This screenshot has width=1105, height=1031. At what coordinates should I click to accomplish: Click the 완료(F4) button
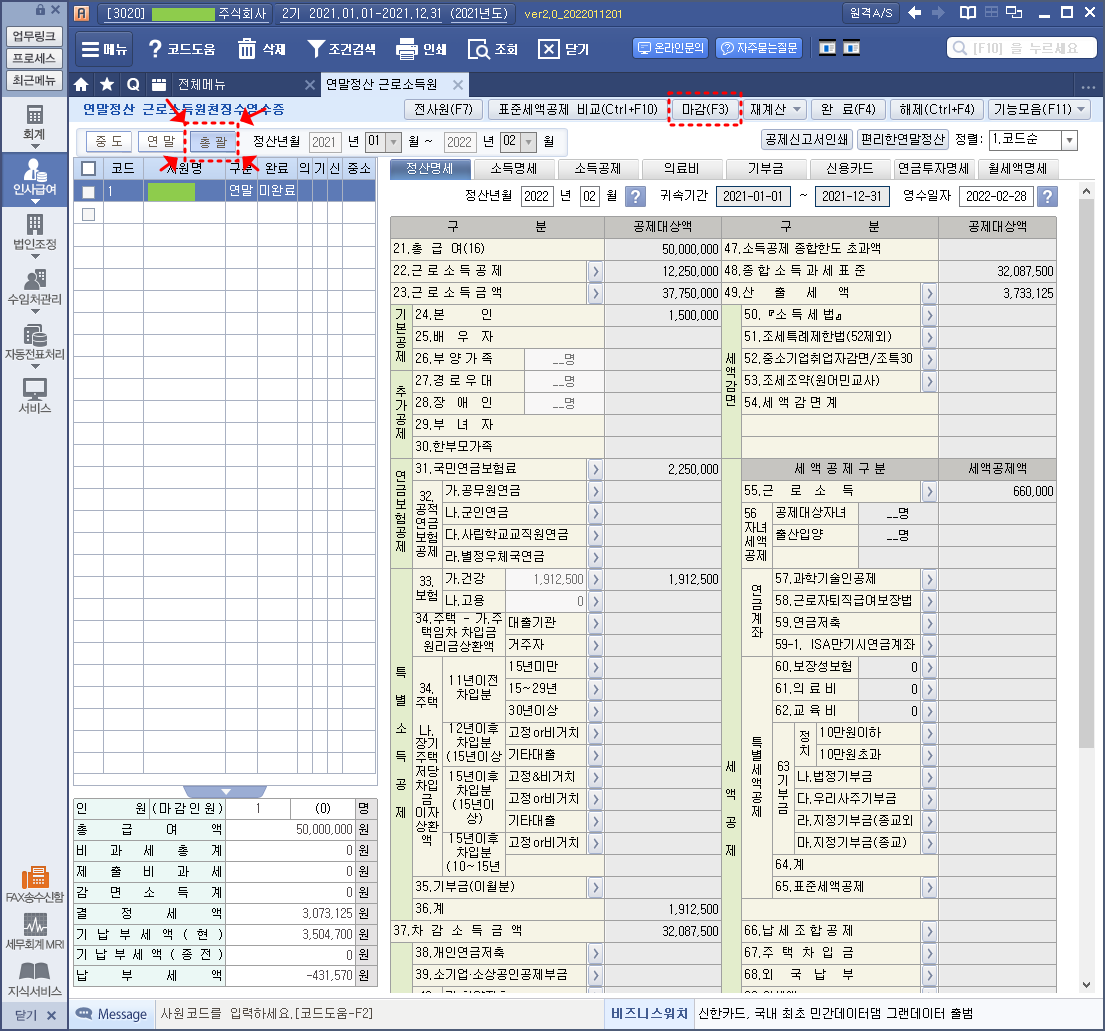click(848, 109)
